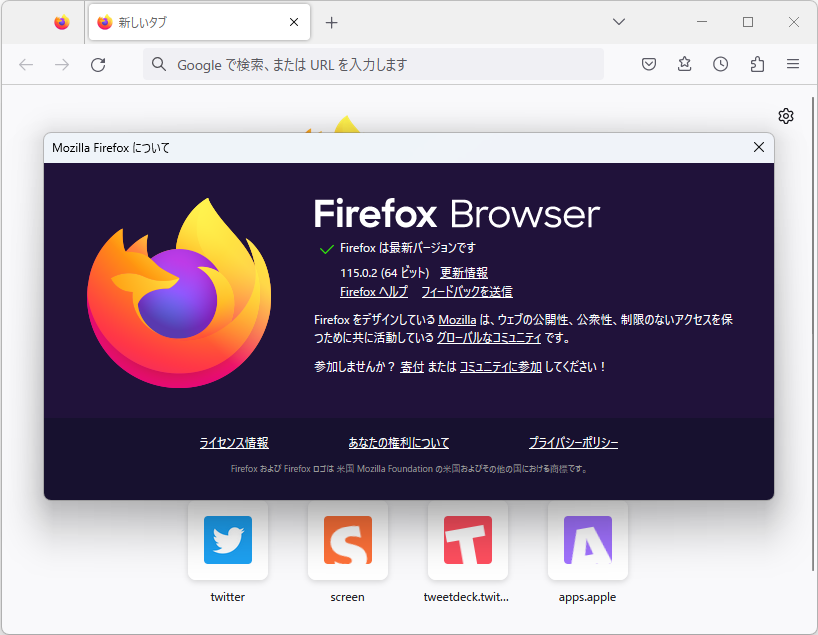Image resolution: width=818 pixels, height=635 pixels.
Task: Open the list-all-tabs chevron
Action: (x=618, y=22)
